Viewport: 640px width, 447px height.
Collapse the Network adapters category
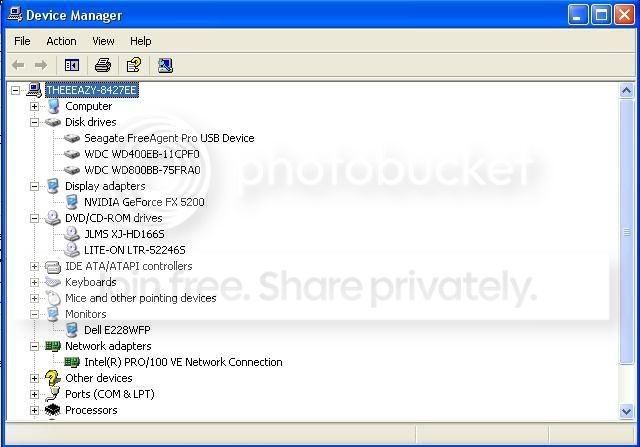[35, 347]
